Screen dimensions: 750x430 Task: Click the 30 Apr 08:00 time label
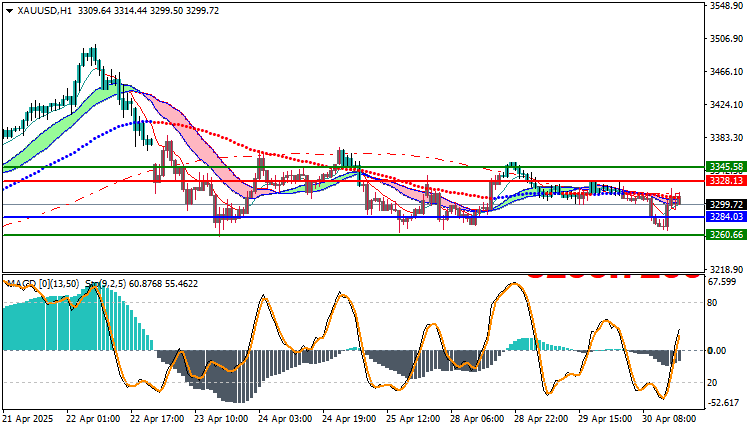click(x=670, y=419)
